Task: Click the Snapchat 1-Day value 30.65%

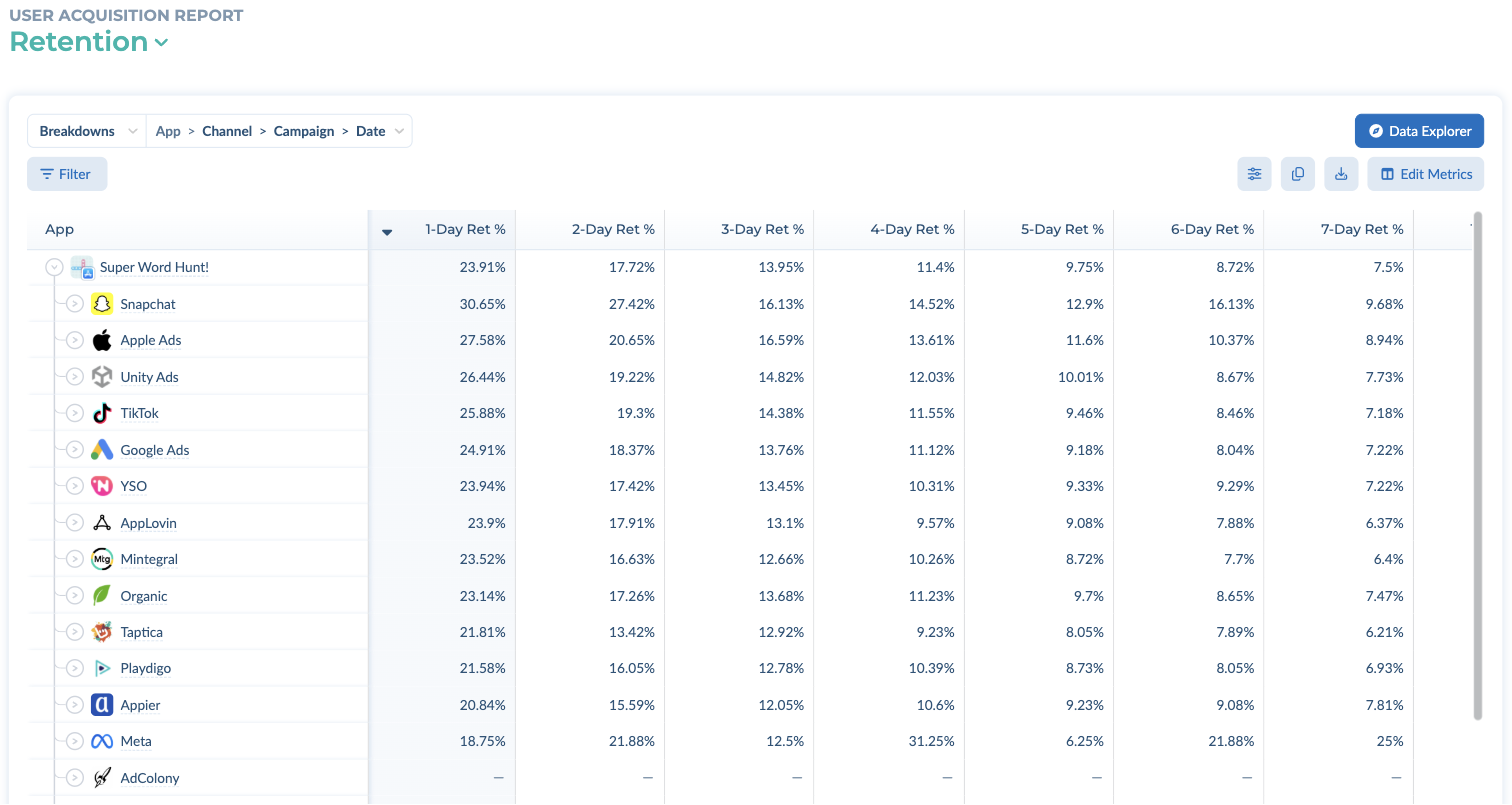Action: coord(482,304)
